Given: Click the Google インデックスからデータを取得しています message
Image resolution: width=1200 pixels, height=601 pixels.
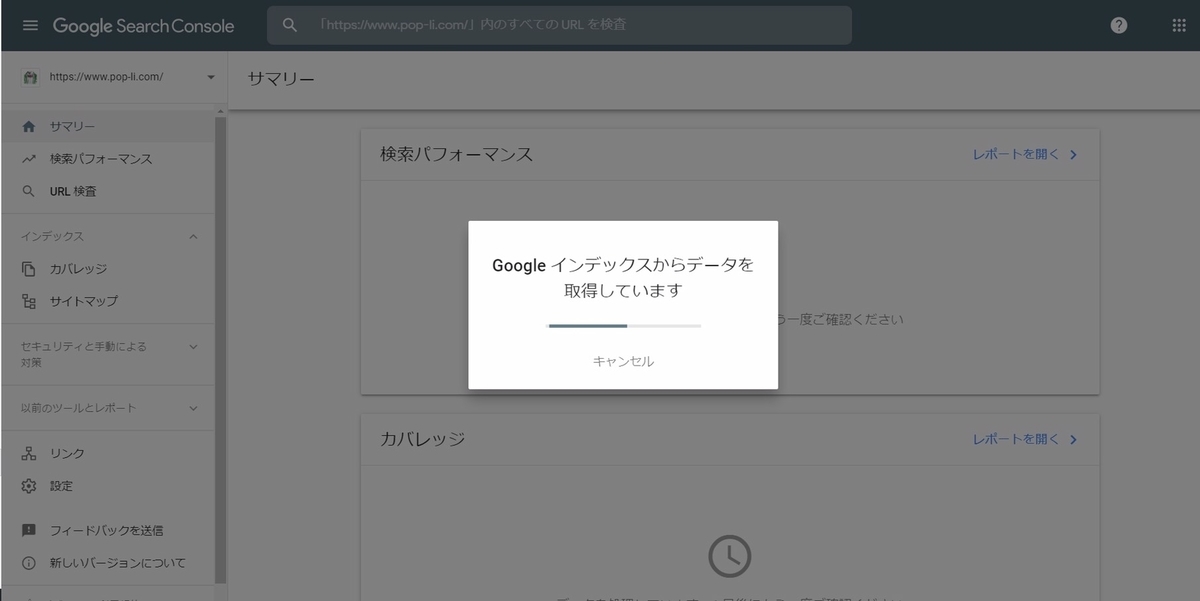Looking at the screenshot, I should click(623, 278).
